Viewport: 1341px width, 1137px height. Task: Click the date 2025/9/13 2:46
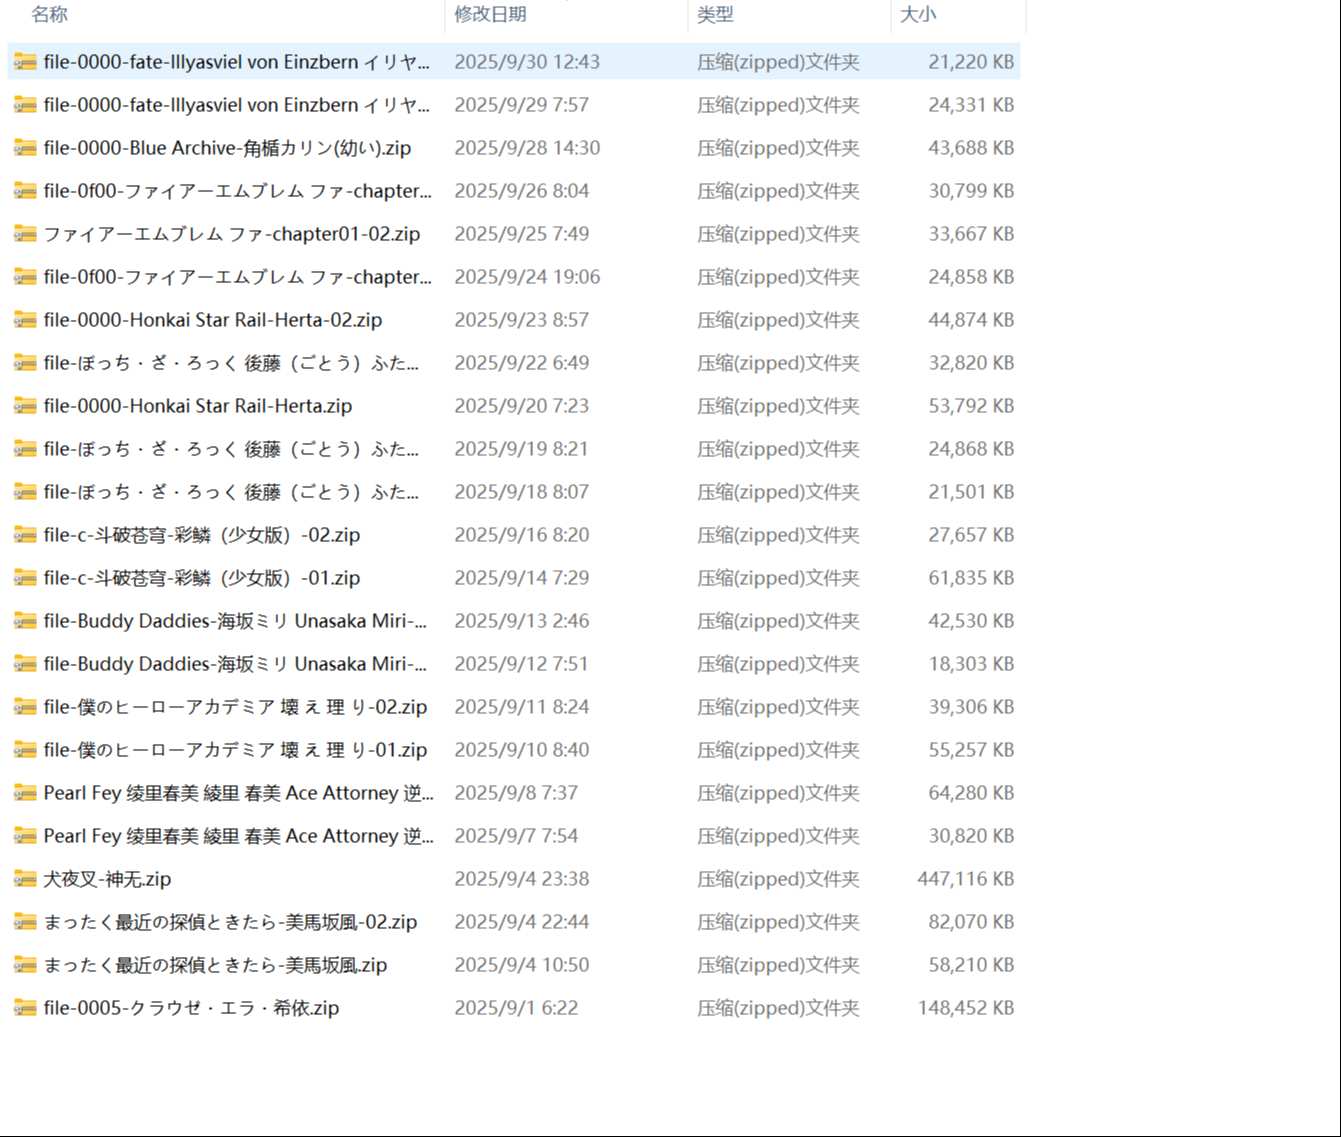[521, 621]
